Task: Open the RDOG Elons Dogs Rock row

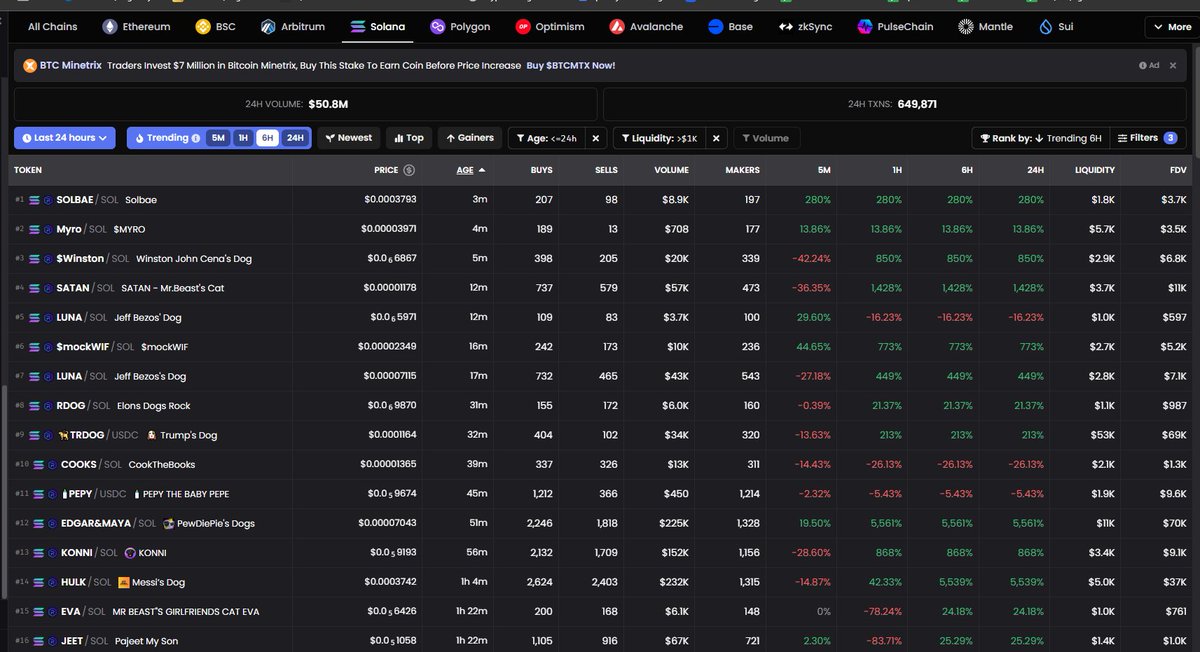Action: point(600,406)
